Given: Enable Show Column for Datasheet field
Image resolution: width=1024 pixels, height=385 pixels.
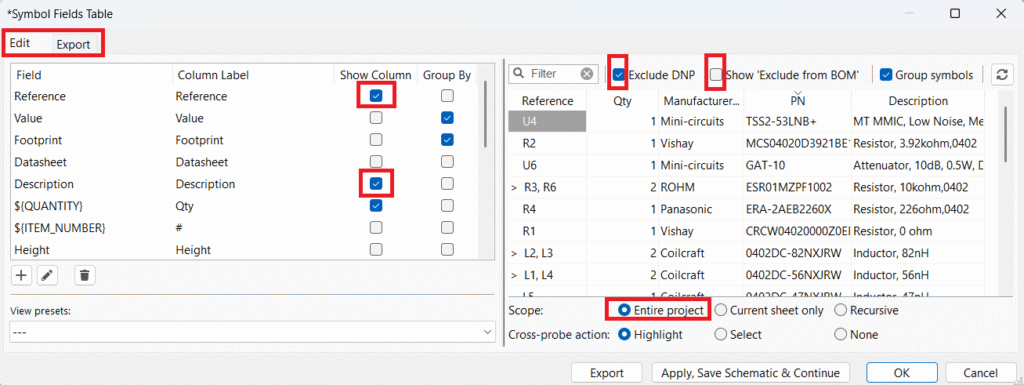Looking at the screenshot, I should (x=376, y=162).
